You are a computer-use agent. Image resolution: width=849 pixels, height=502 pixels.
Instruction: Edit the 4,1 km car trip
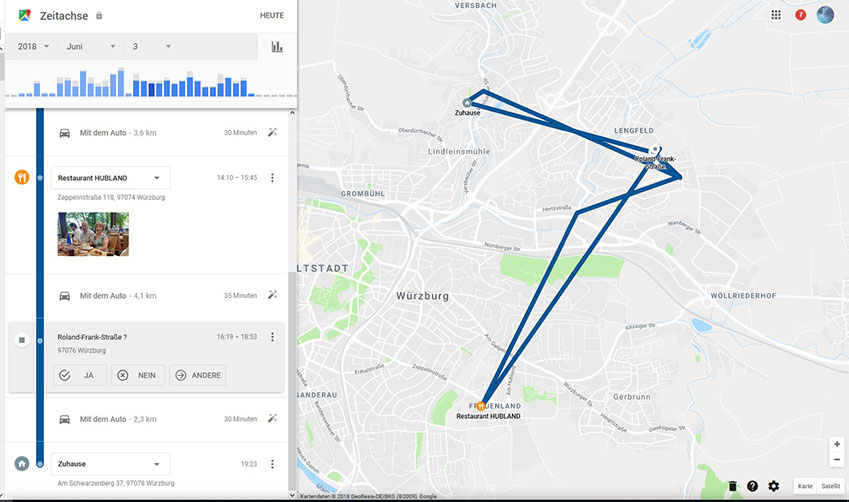pos(272,295)
